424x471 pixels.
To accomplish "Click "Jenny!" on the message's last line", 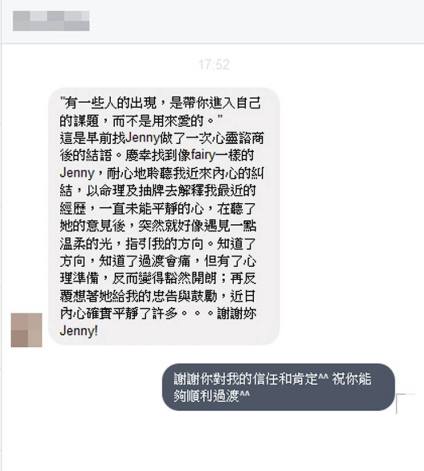I will (x=79, y=331).
